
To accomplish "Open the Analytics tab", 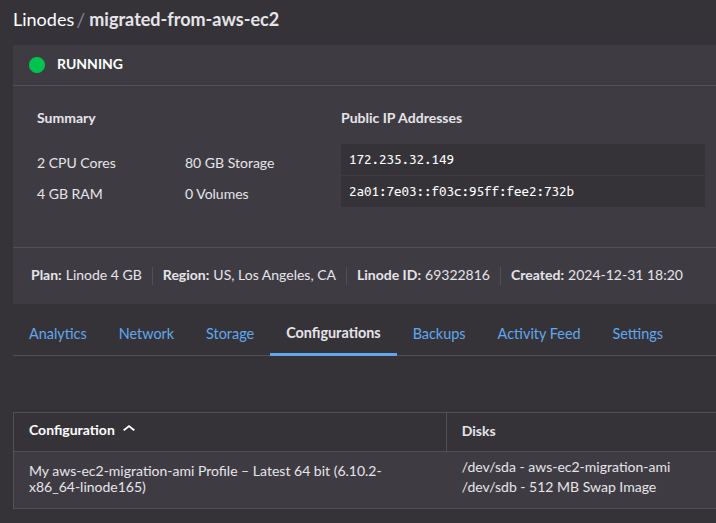I will (x=58, y=334).
